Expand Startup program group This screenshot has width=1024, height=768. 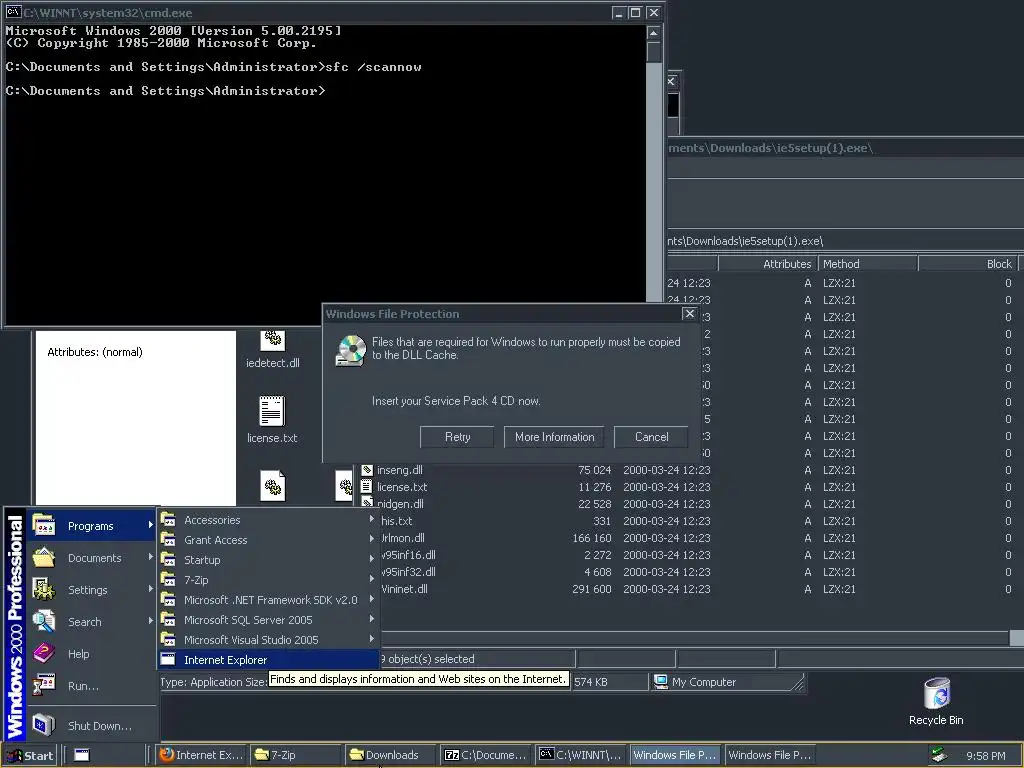(x=268, y=560)
